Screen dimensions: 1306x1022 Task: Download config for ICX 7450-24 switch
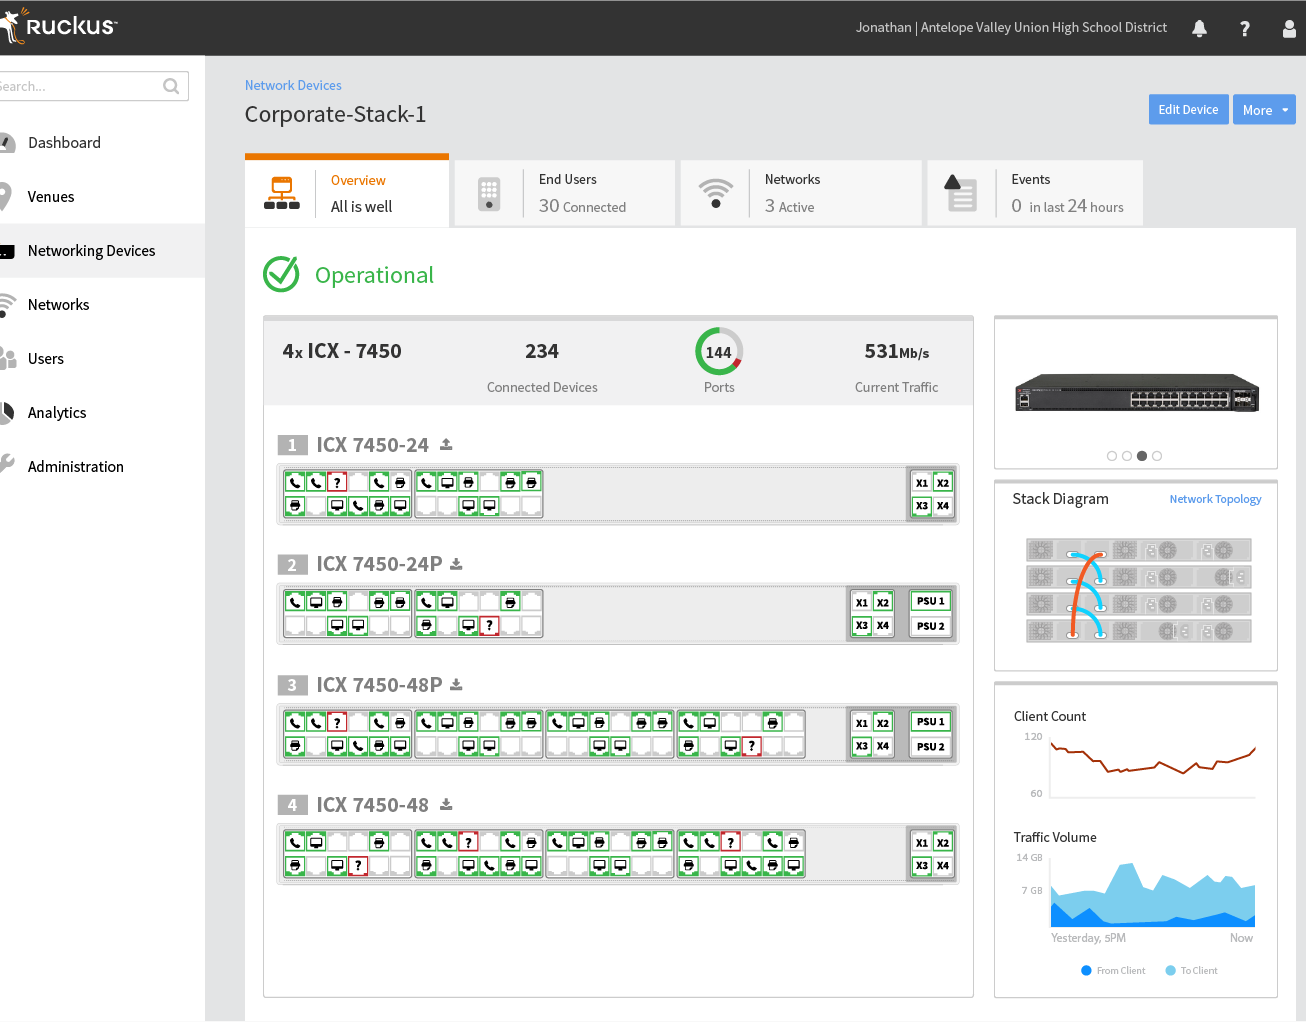[x=446, y=445]
